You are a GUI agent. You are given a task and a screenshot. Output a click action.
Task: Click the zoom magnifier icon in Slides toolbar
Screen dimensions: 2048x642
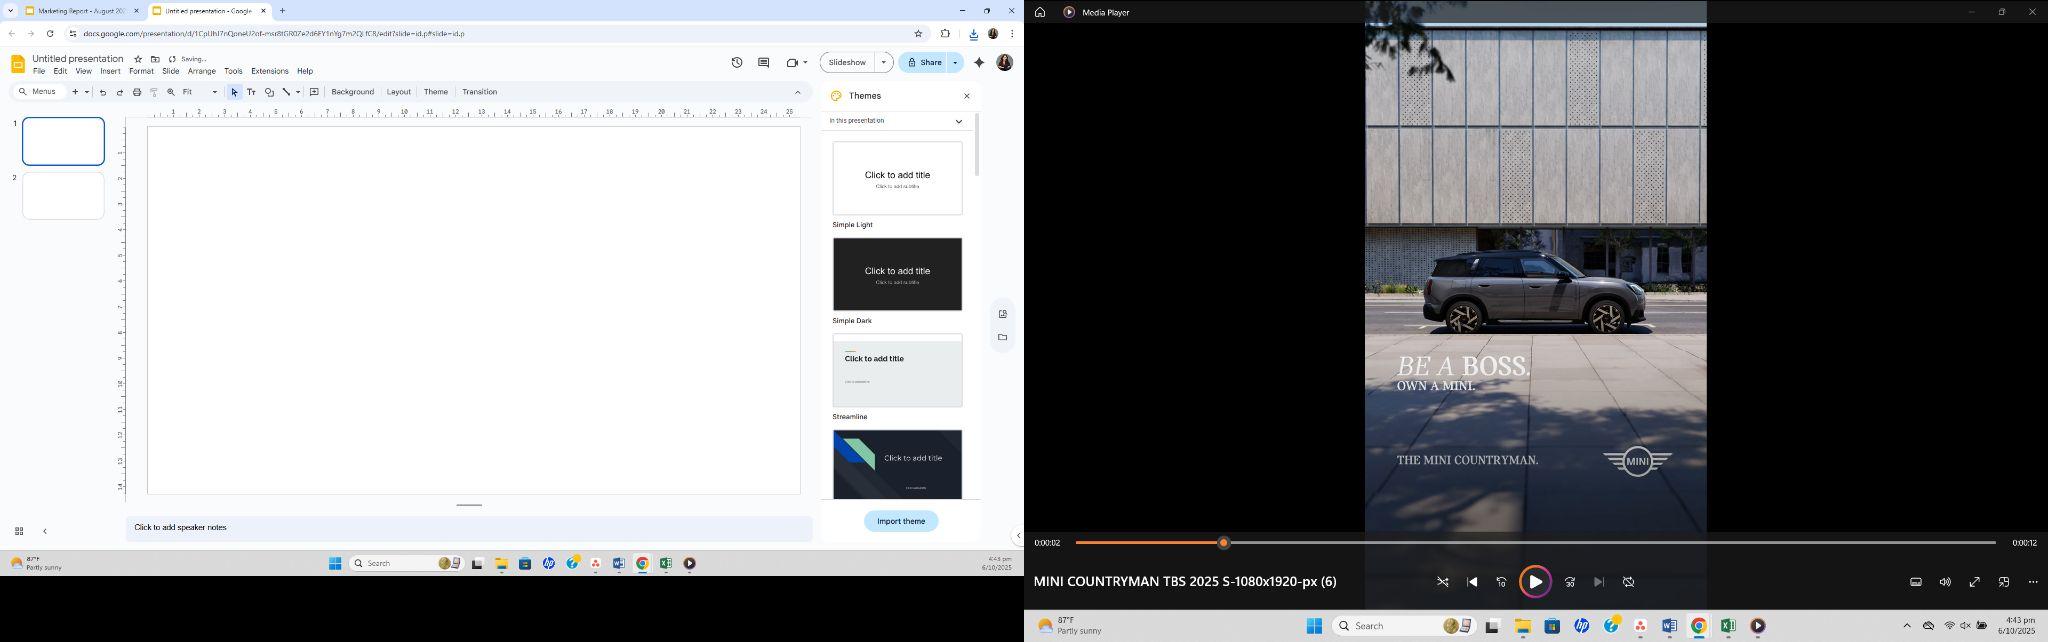click(x=171, y=92)
